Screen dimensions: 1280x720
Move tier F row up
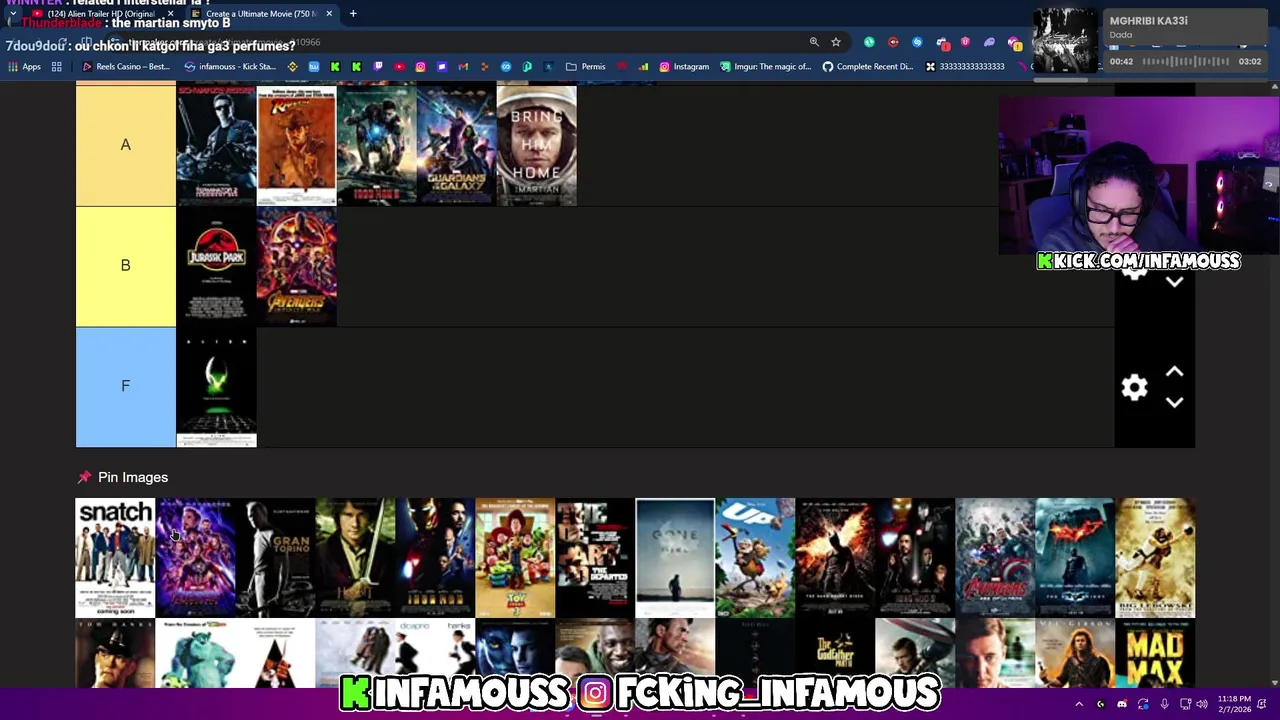1174,372
